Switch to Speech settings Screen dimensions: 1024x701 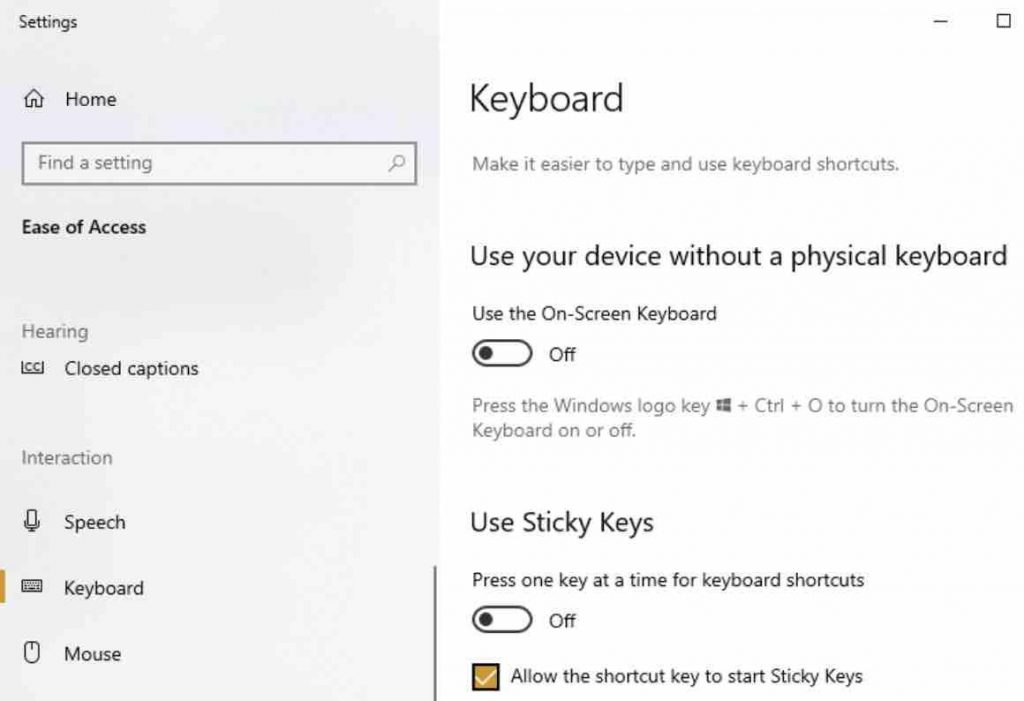95,521
